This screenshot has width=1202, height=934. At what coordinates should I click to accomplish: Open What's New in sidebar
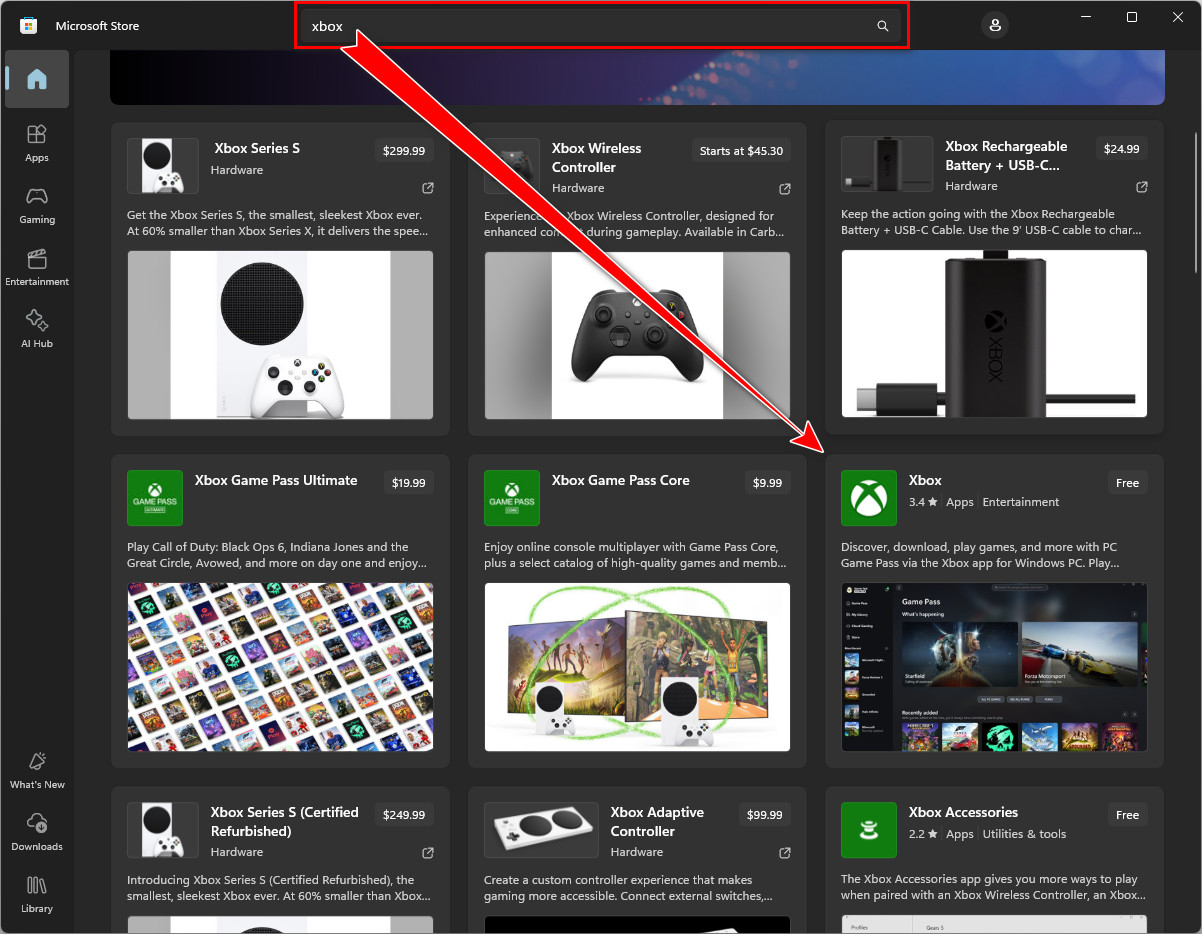pyautogui.click(x=37, y=769)
